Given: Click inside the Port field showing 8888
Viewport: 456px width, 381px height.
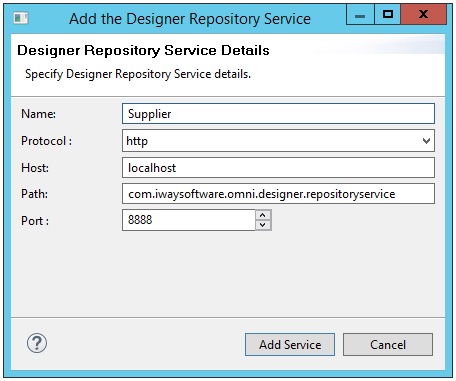Looking at the screenshot, I should (x=189, y=220).
